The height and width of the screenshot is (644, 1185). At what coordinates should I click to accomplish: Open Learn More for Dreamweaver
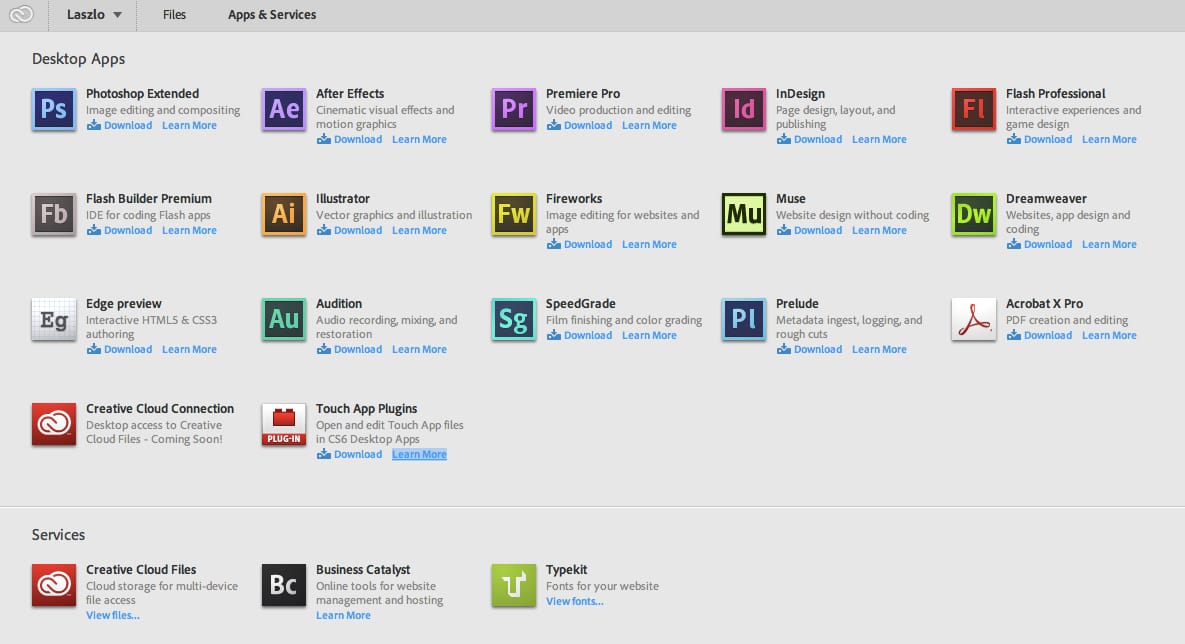click(x=1109, y=244)
